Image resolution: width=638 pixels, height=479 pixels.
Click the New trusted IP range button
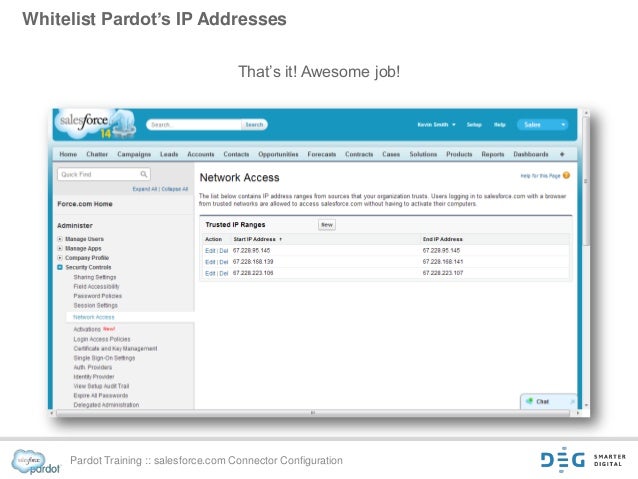coord(327,225)
